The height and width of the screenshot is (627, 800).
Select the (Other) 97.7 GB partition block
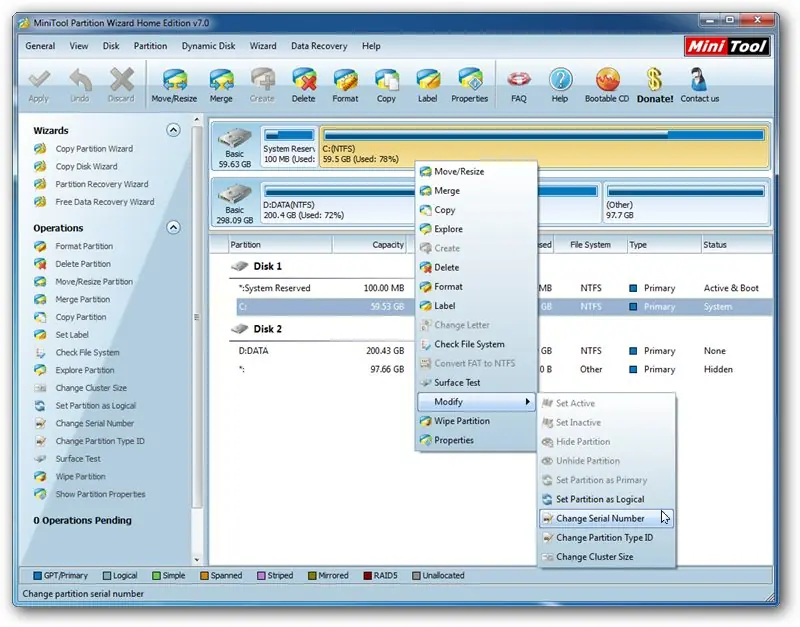[686, 203]
